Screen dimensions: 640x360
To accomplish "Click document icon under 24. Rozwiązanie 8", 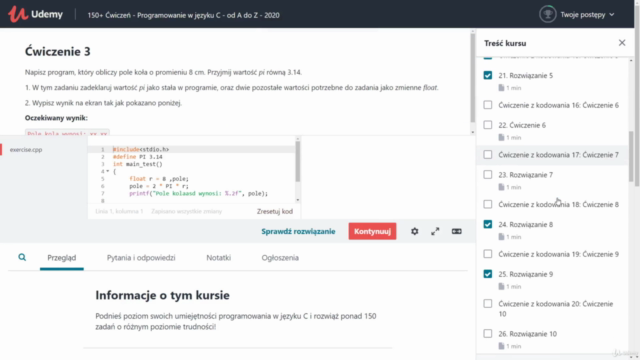I will pyautogui.click(x=501, y=237).
